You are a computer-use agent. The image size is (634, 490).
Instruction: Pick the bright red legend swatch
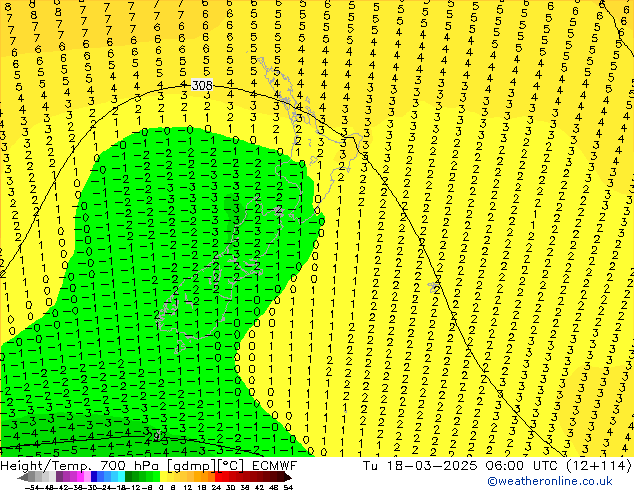point(218,476)
